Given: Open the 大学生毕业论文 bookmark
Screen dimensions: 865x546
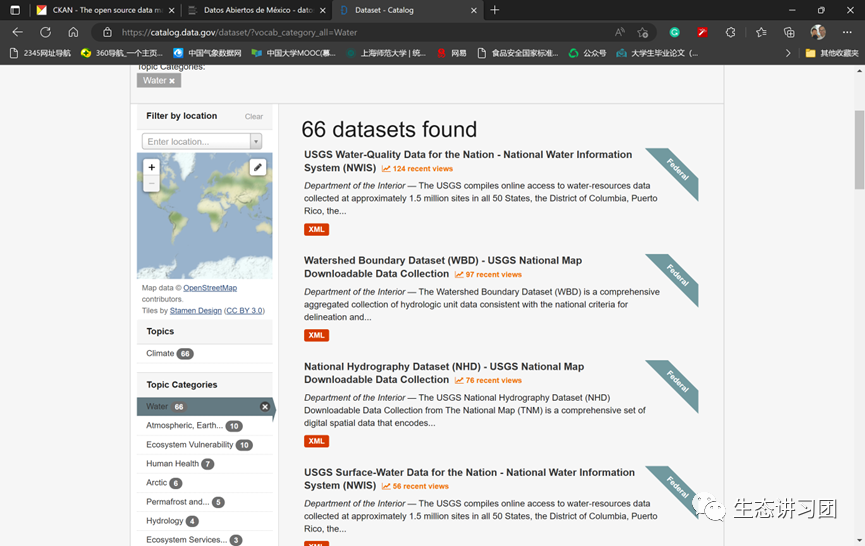Looking at the screenshot, I should pyautogui.click(x=657, y=53).
